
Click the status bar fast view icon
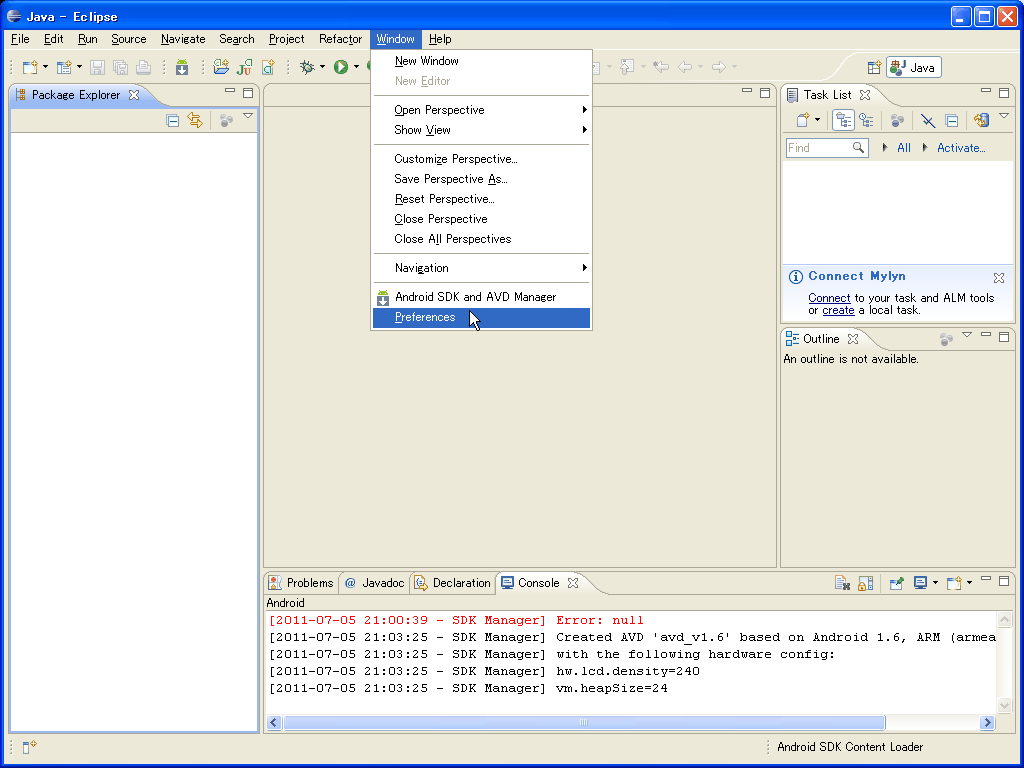29,747
